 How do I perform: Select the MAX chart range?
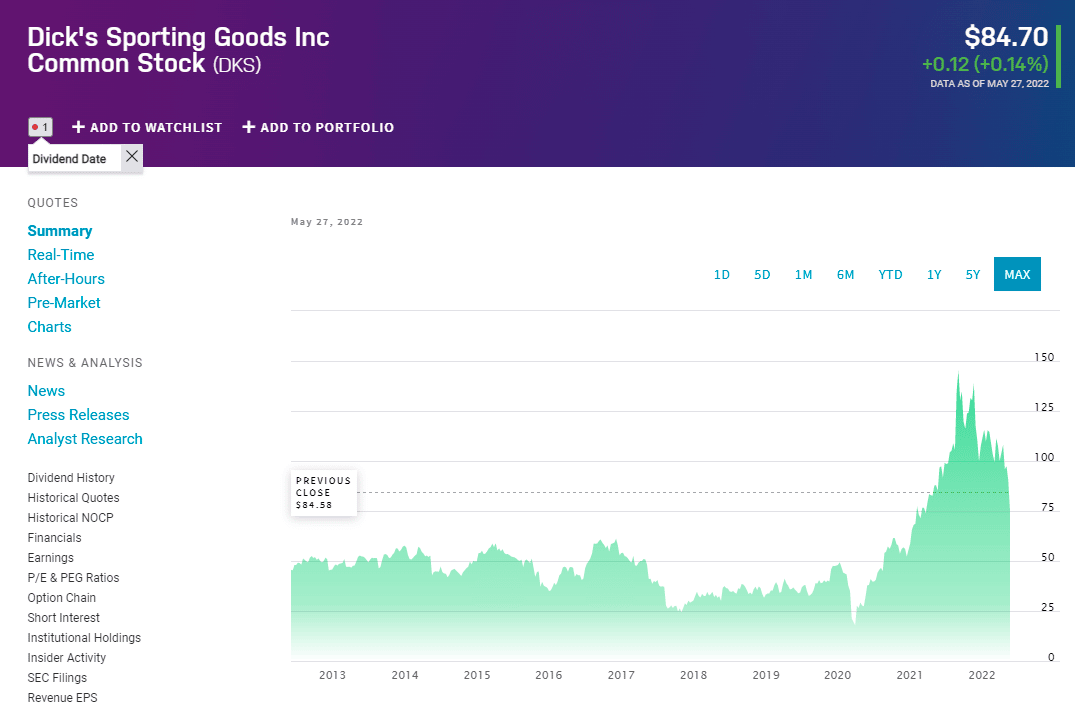[1017, 274]
